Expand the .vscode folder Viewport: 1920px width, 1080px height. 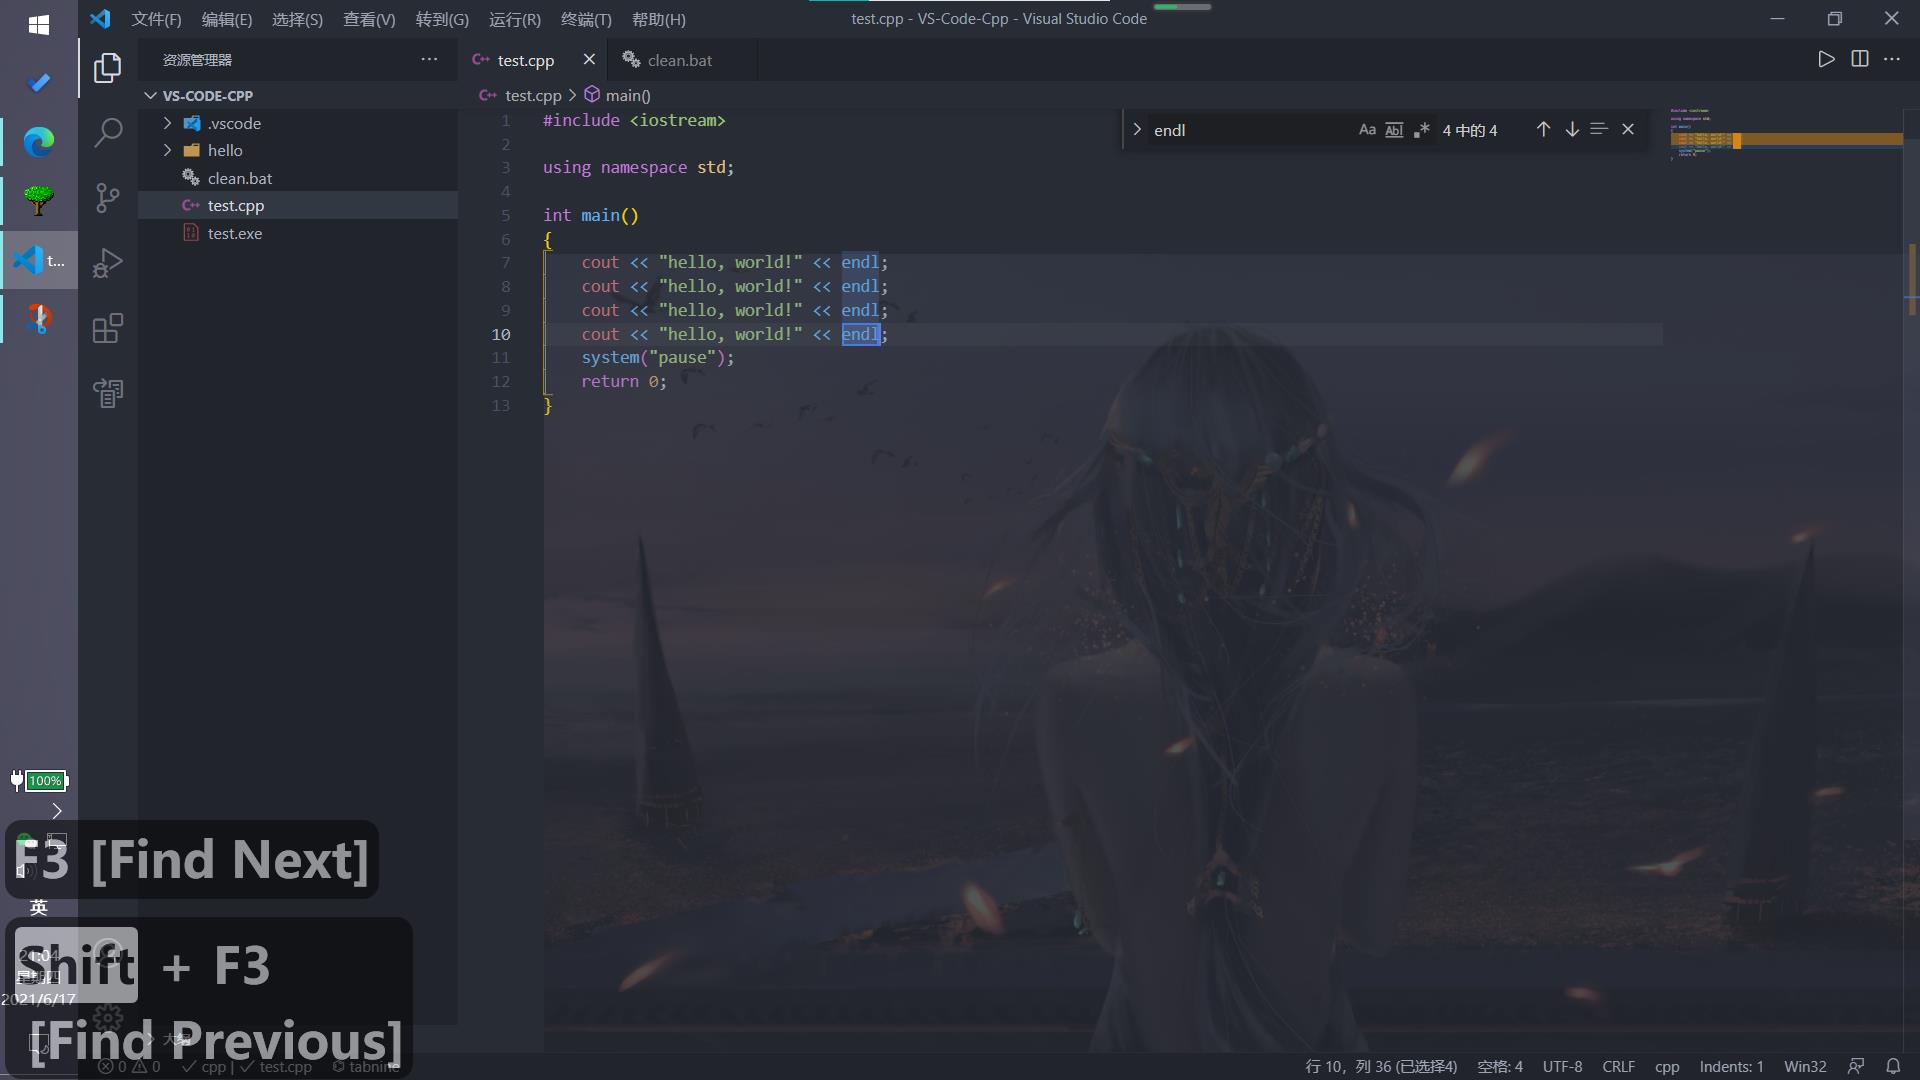[167, 123]
